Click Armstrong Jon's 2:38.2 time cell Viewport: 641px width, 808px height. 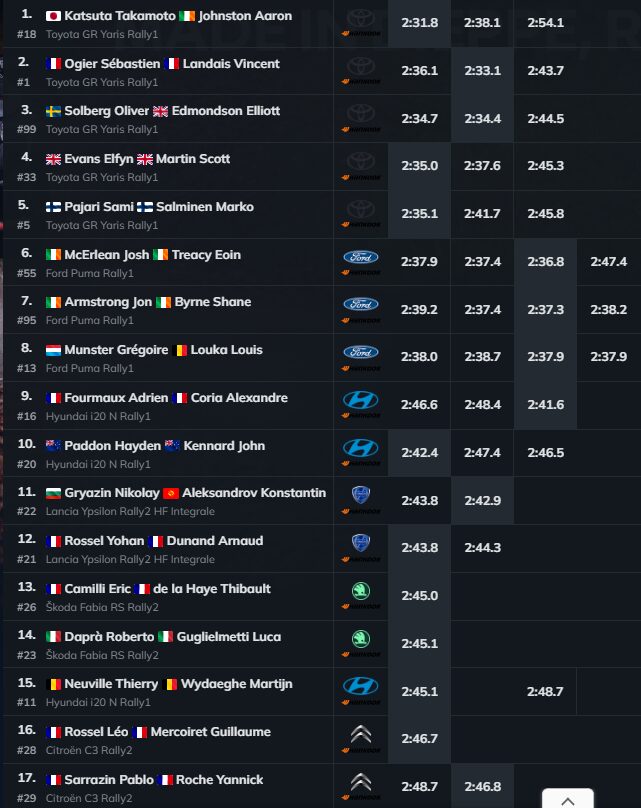point(608,310)
